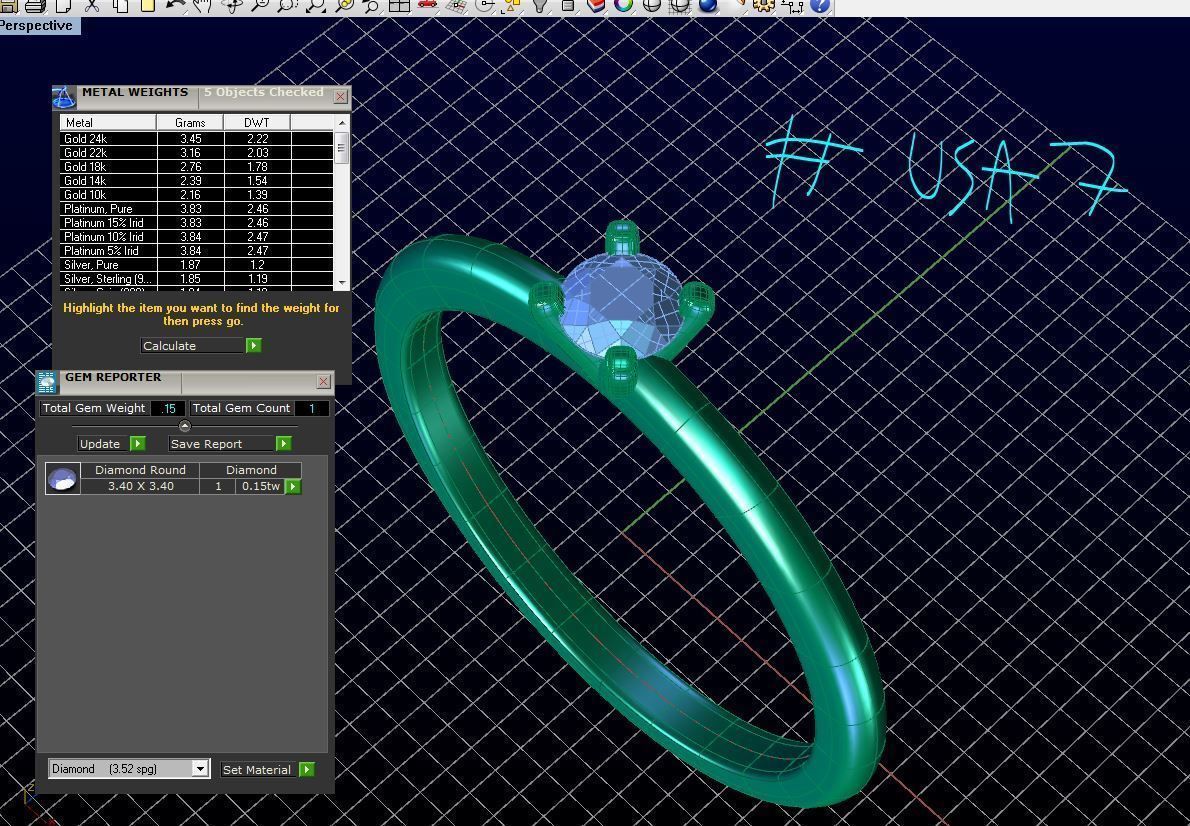This screenshot has width=1190, height=826.
Task: Select the Silver, Pure row
Action: [197, 265]
